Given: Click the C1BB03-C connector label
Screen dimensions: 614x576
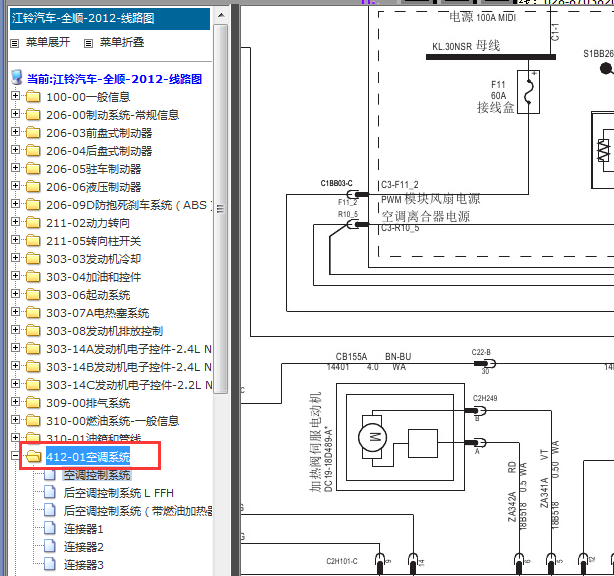Looking at the screenshot, I should [x=336, y=183].
